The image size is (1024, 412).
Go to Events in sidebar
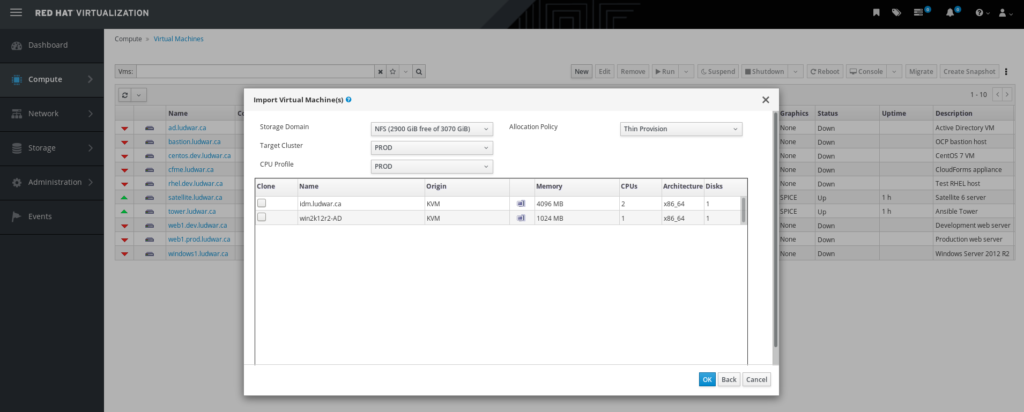pyautogui.click(x=52, y=216)
